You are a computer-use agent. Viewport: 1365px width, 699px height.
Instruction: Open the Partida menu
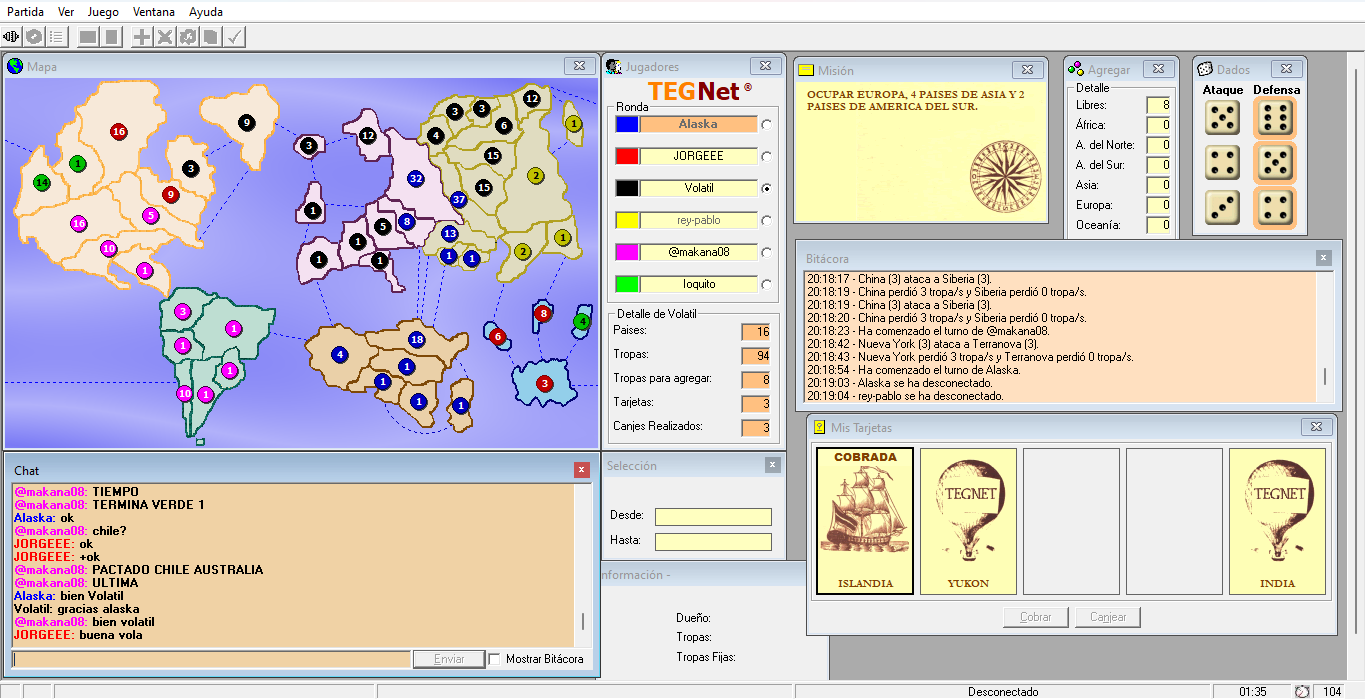(26, 12)
